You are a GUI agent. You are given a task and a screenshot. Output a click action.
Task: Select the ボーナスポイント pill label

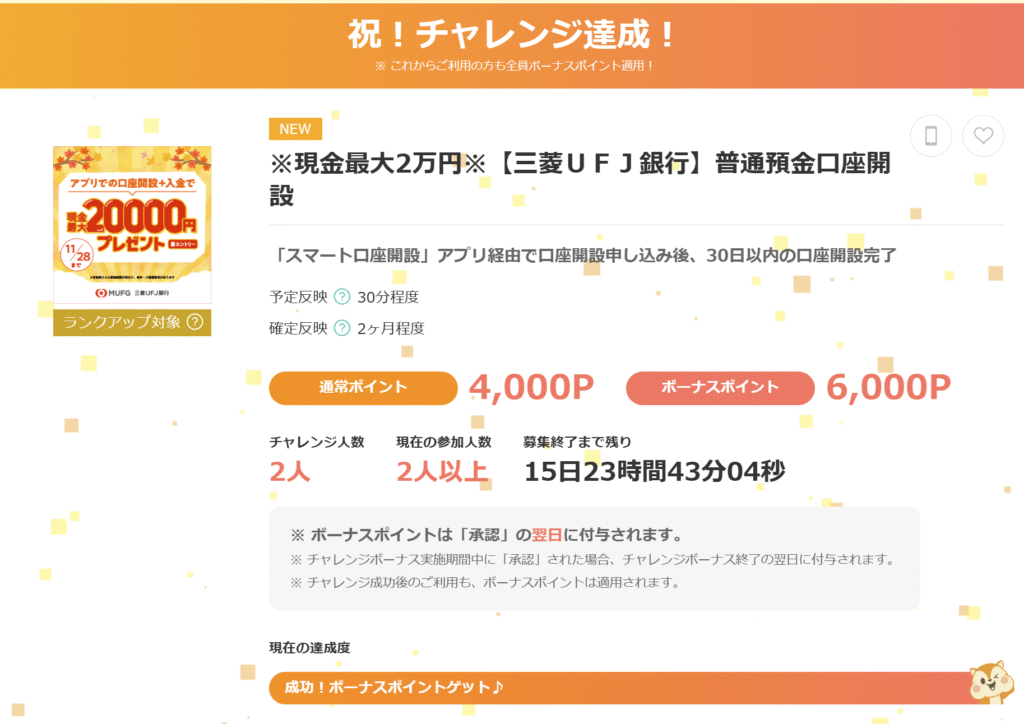click(x=720, y=388)
